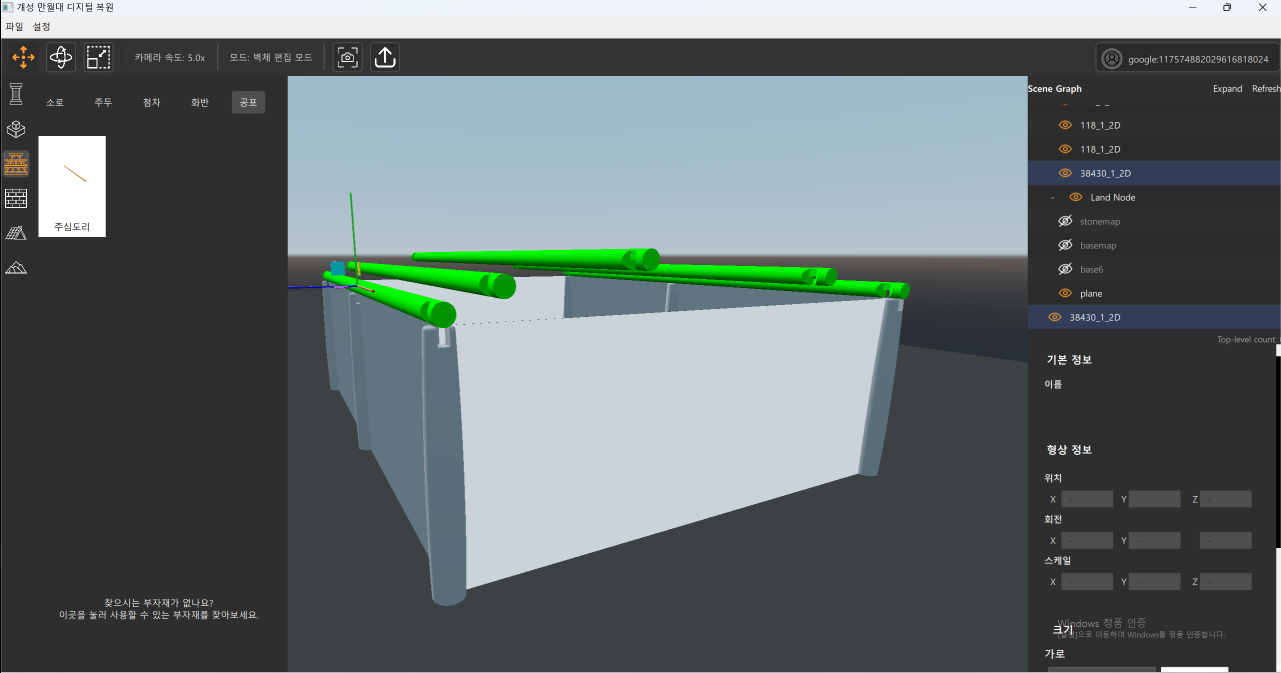
Task: Select the move/translate tool
Action: pyautogui.click(x=23, y=57)
